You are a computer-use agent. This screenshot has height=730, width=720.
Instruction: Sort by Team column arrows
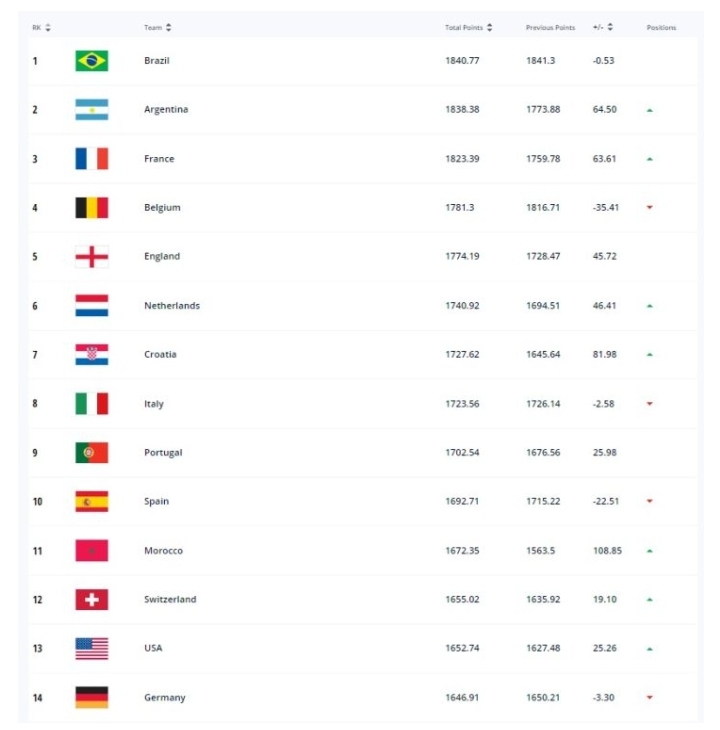pyautogui.click(x=168, y=27)
